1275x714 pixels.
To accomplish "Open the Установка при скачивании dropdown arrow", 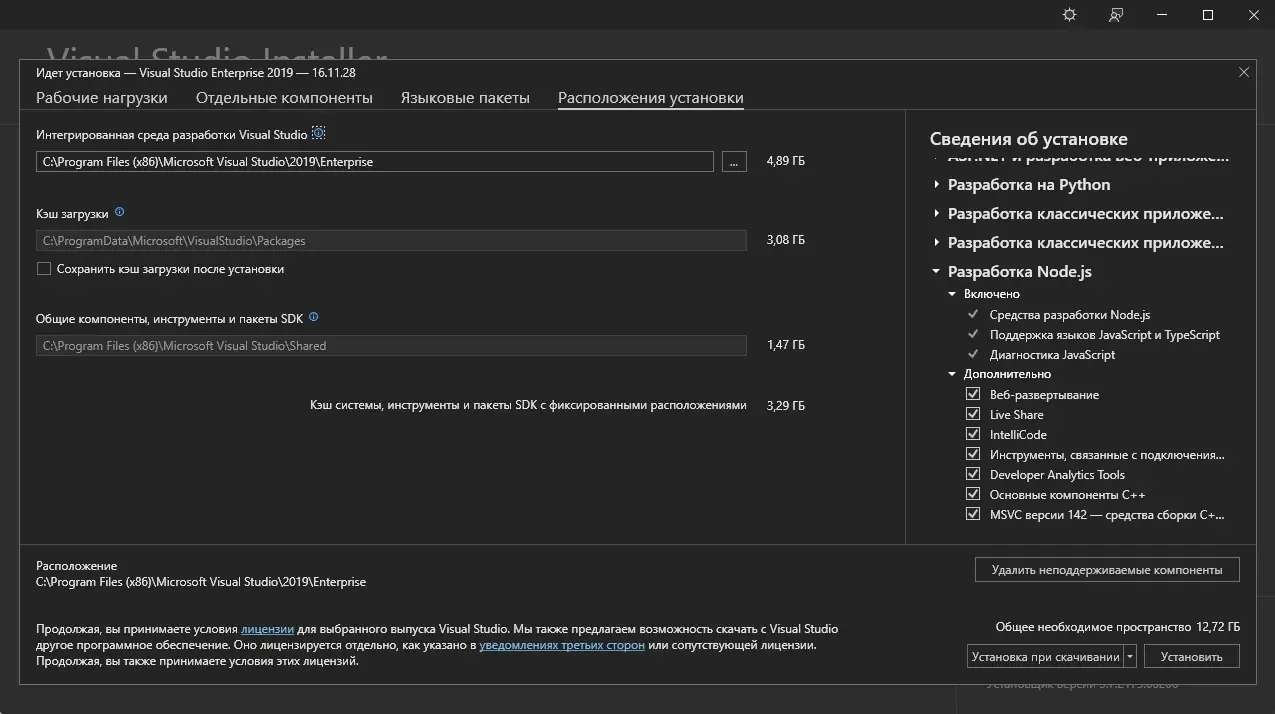I will (x=1130, y=657).
